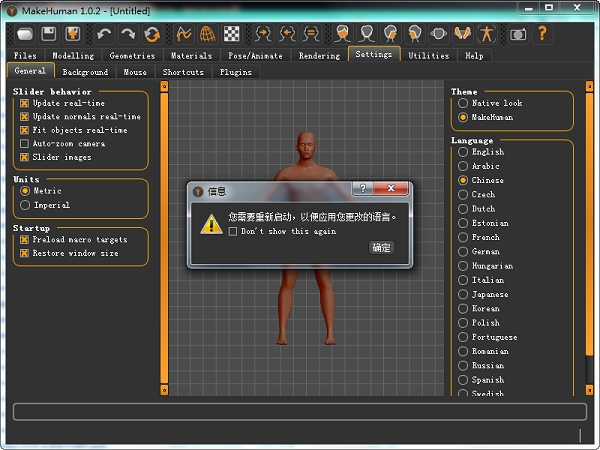Click the dialog's question mark help button
This screenshot has height=450, width=600.
[x=361, y=188]
